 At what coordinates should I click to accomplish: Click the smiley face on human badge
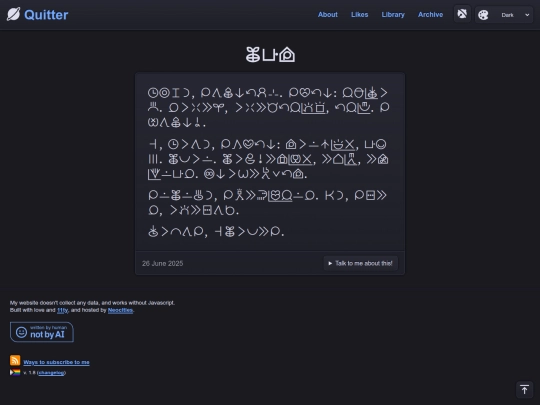point(21,332)
